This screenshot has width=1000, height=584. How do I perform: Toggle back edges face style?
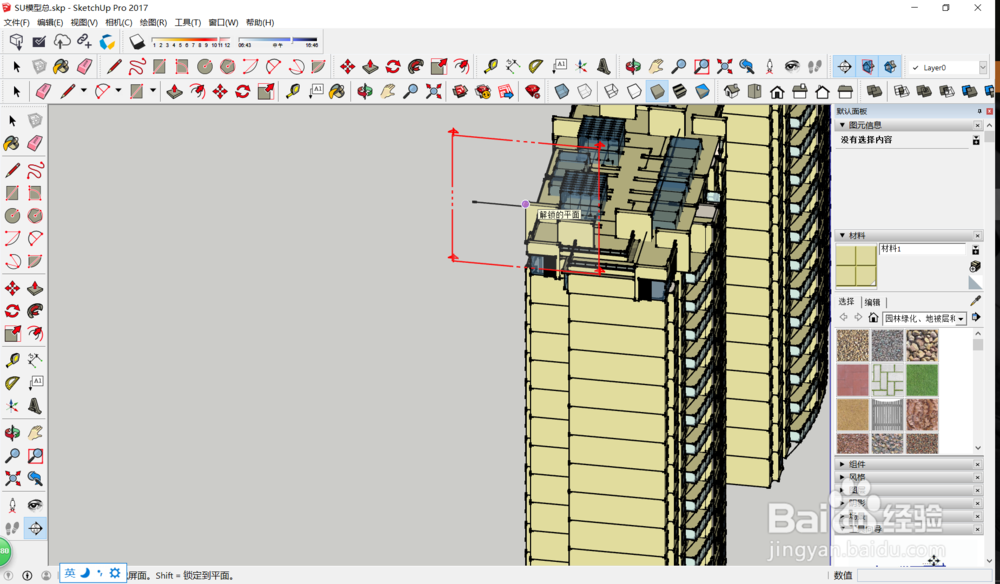pos(584,92)
